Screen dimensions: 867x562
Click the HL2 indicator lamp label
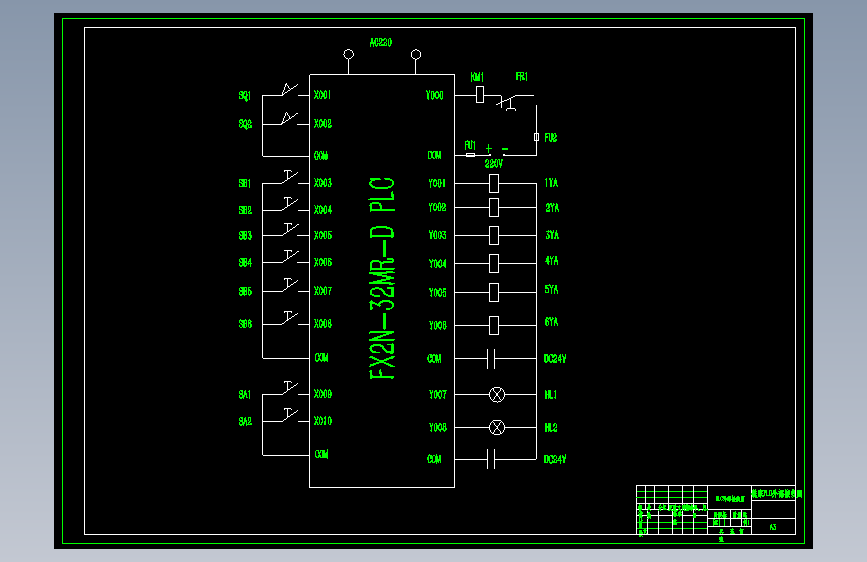pyautogui.click(x=551, y=428)
